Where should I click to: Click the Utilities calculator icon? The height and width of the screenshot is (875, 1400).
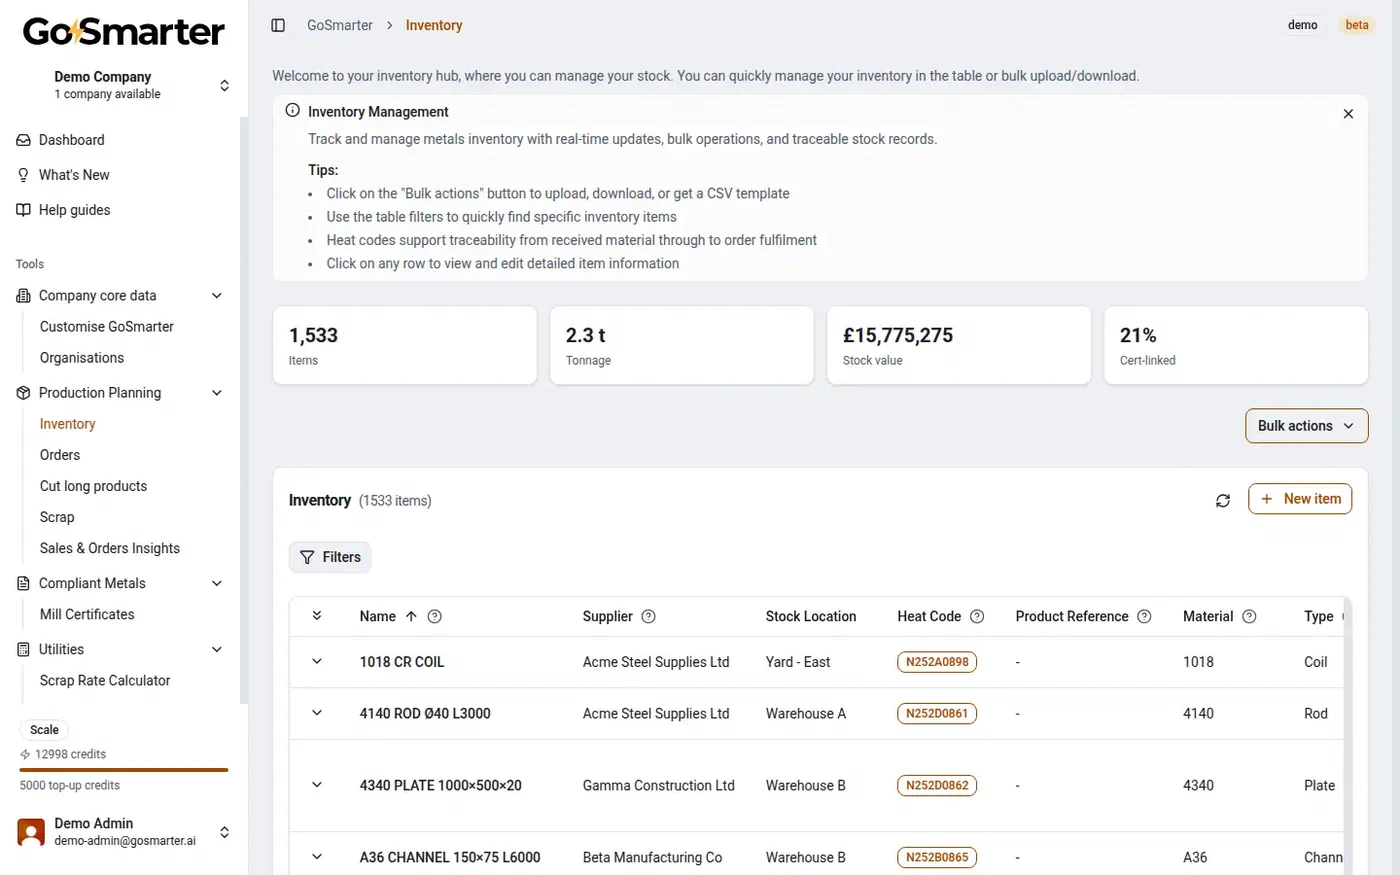point(24,650)
